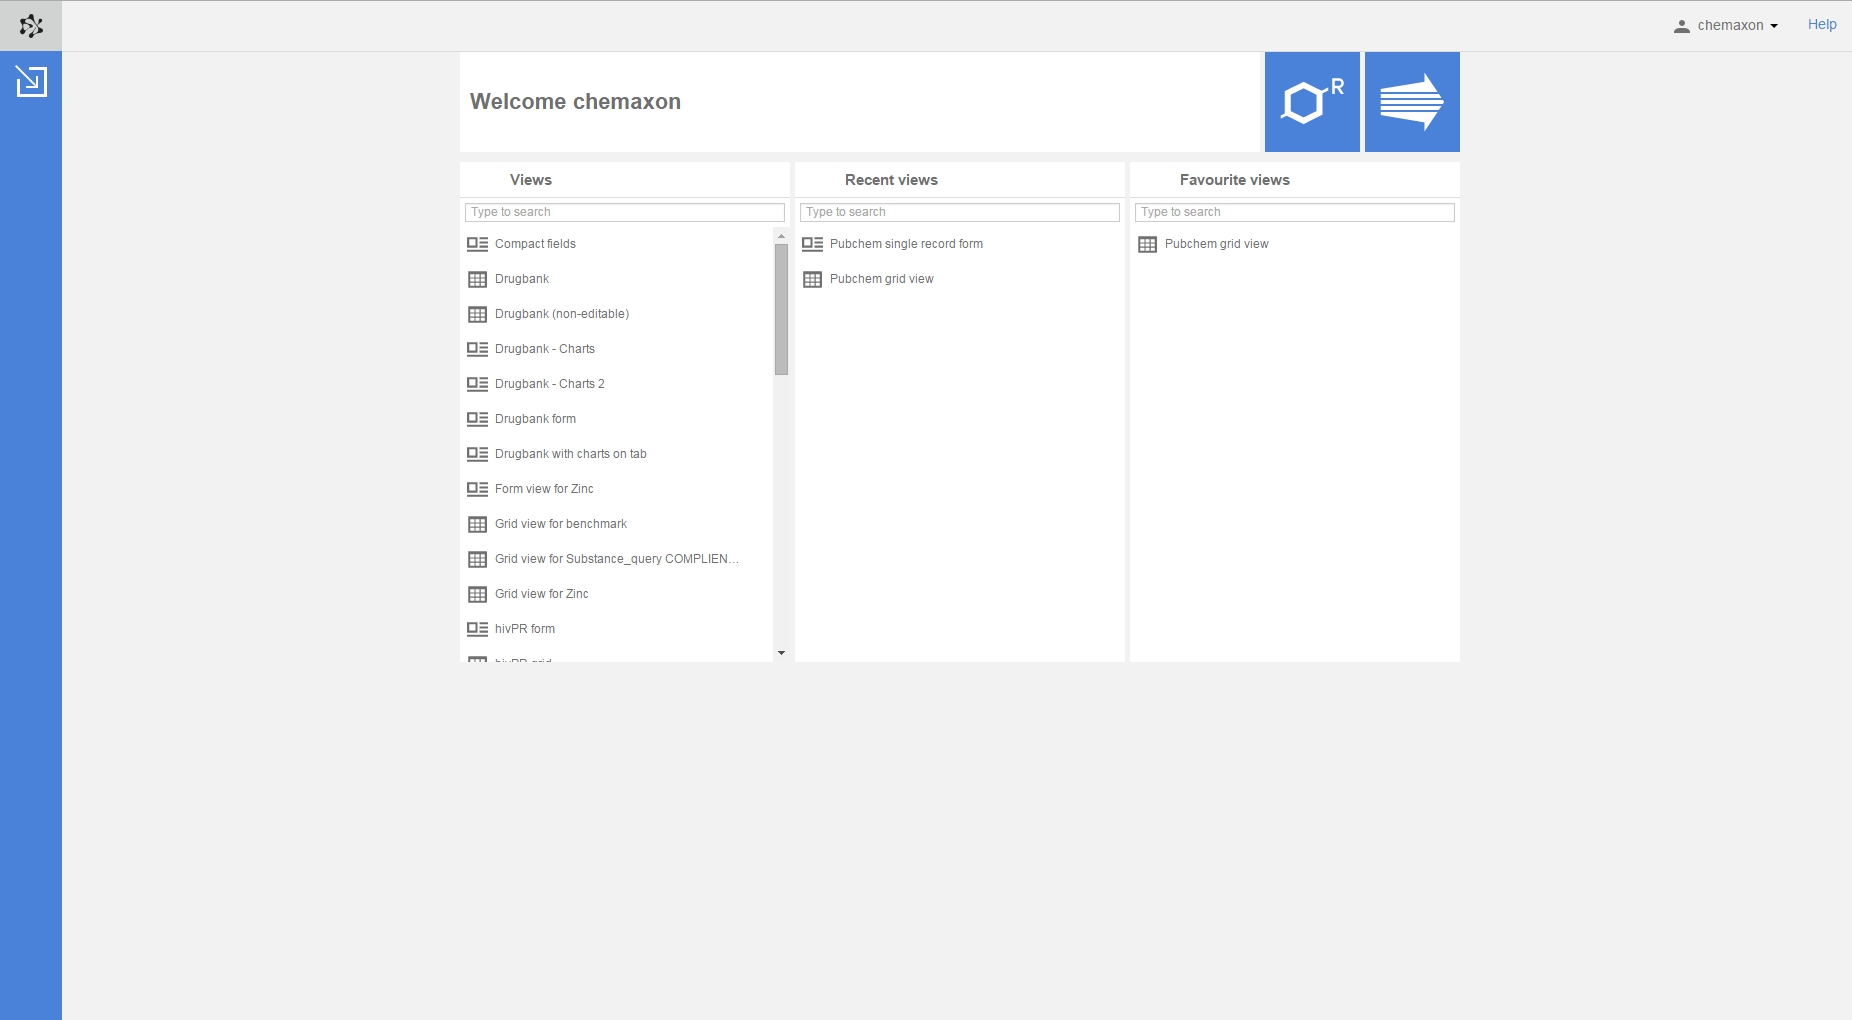The width and height of the screenshot is (1852, 1020).
Task: Select the Drugbank - Charts view
Action: [545, 348]
